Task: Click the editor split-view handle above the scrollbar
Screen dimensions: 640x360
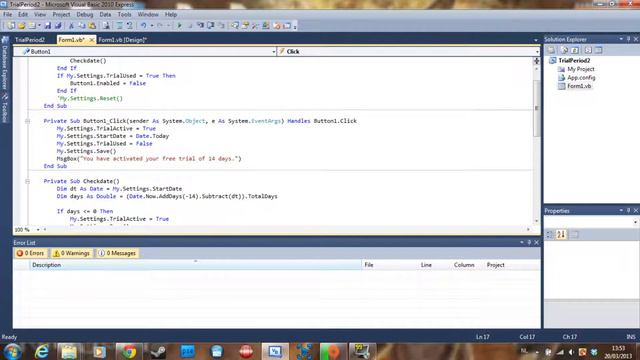Action: 536,61
